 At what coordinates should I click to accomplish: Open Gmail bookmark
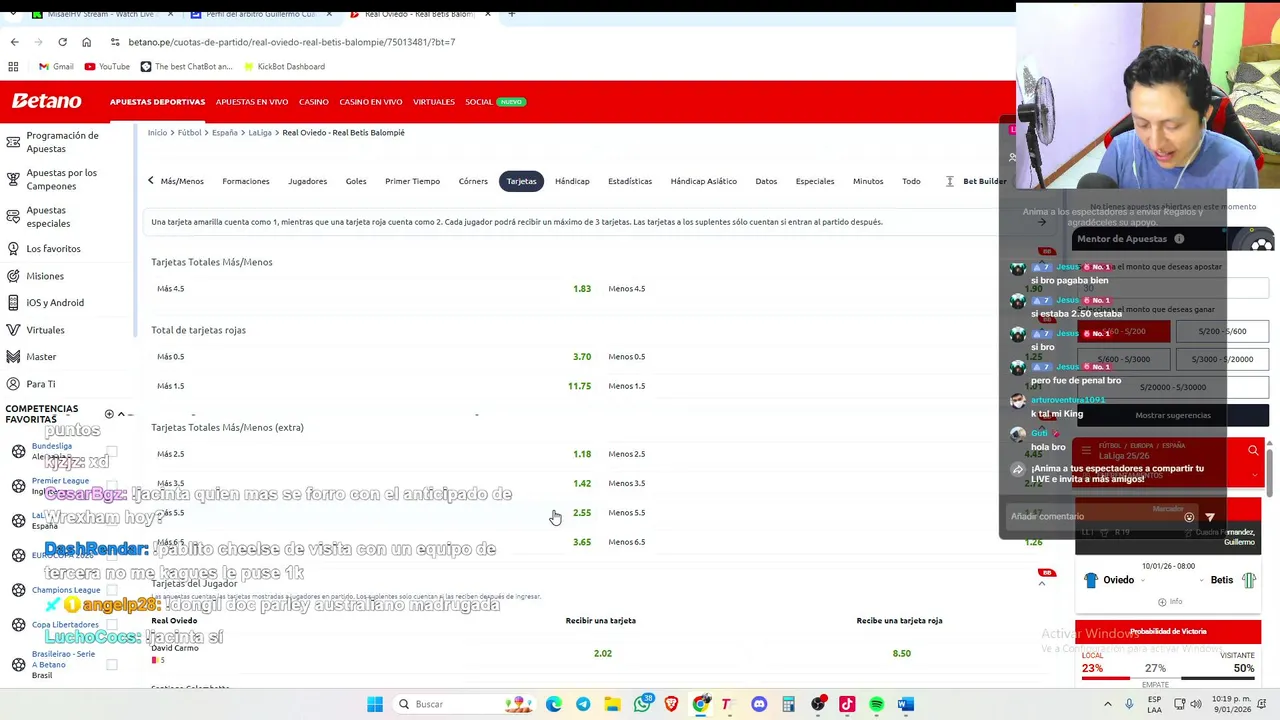pos(56,66)
